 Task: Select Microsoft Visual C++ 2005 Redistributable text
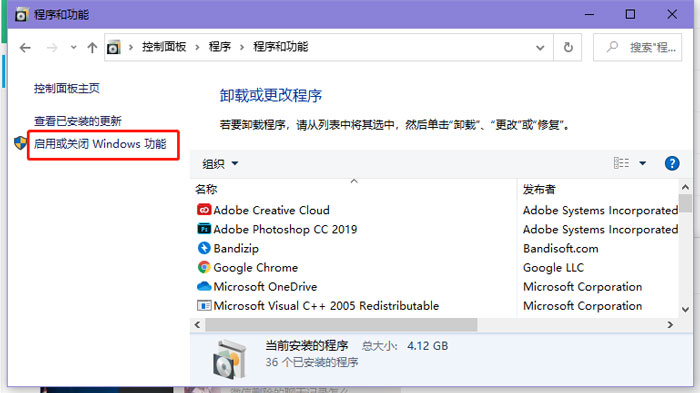pos(326,305)
